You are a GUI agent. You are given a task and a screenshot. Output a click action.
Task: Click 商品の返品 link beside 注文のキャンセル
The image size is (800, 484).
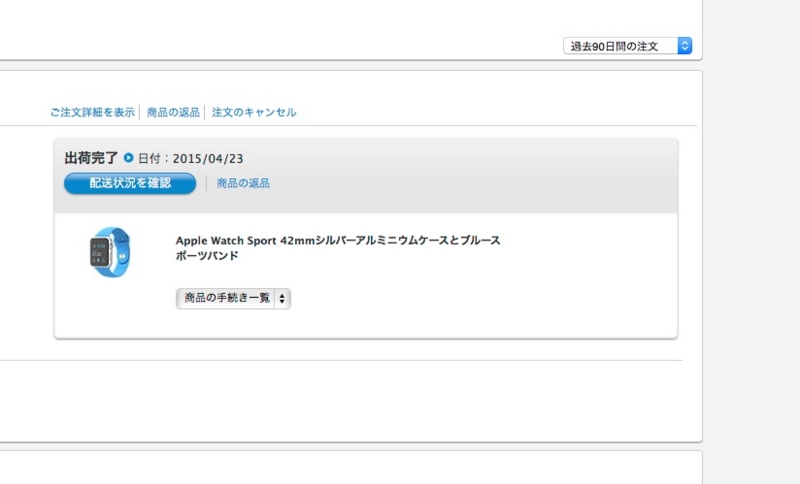[x=173, y=112]
